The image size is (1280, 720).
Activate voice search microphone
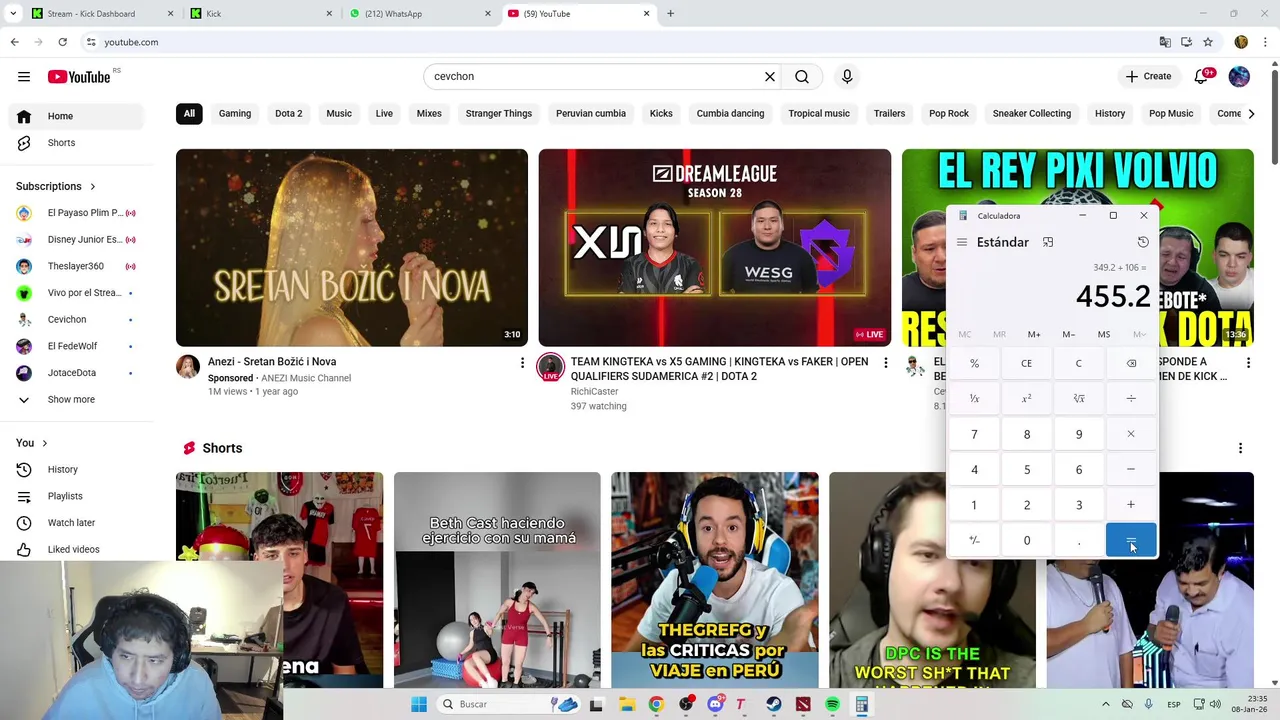847,76
